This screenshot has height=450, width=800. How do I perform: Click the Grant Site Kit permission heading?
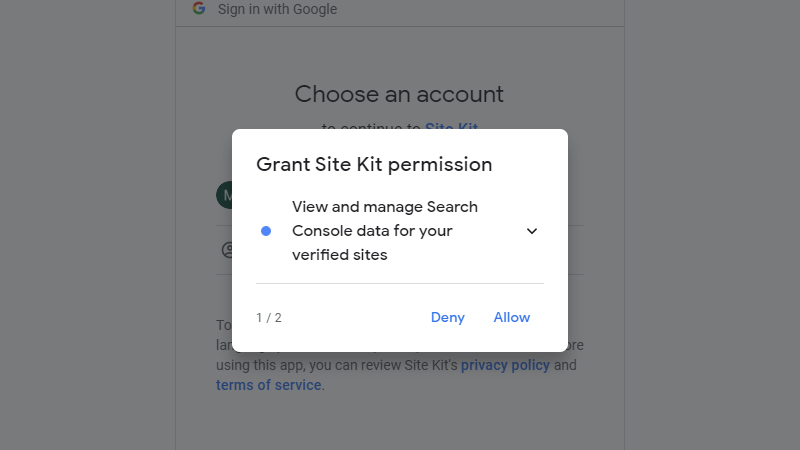(x=374, y=164)
